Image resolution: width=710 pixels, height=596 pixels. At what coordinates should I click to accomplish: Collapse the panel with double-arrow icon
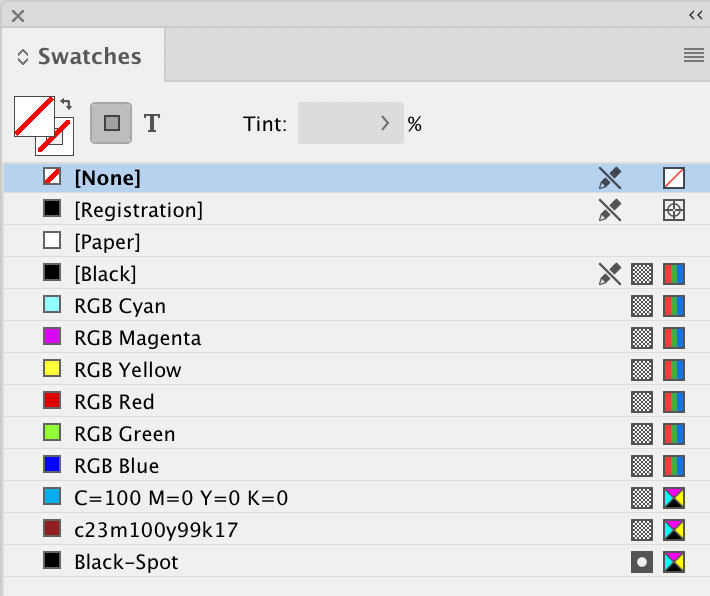tap(696, 15)
